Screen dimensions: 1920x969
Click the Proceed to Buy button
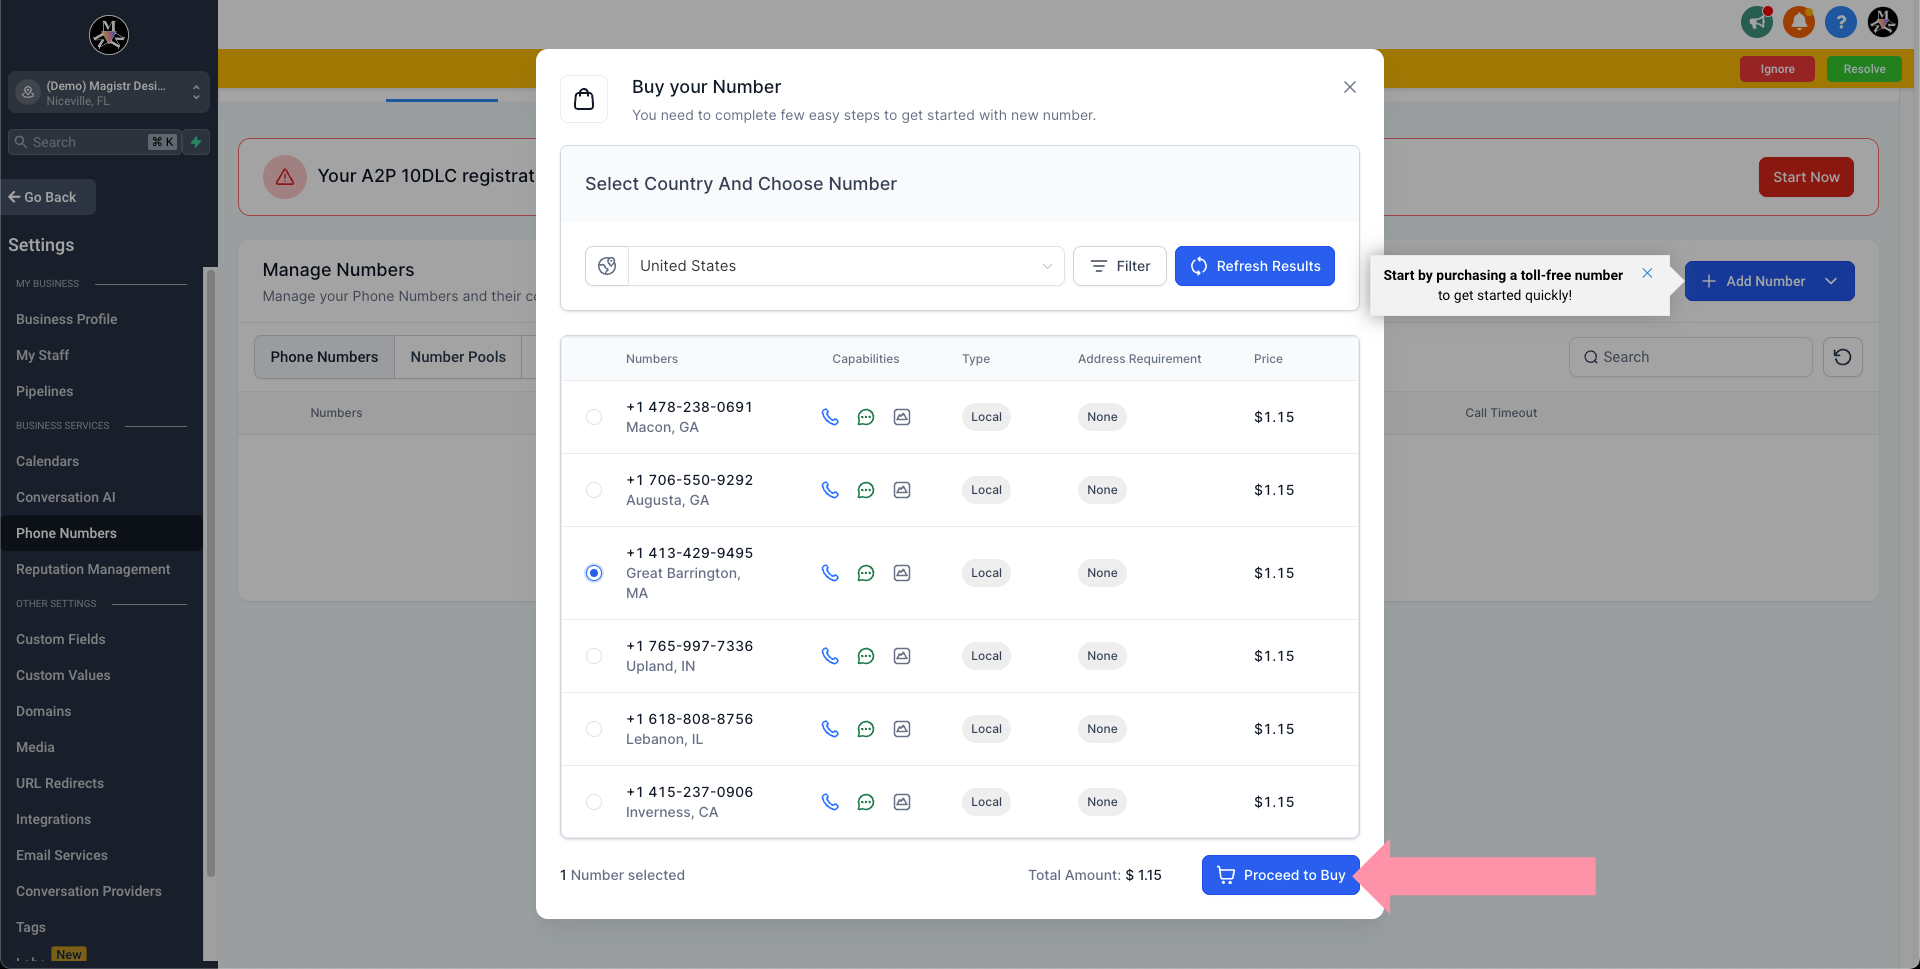pos(1280,875)
